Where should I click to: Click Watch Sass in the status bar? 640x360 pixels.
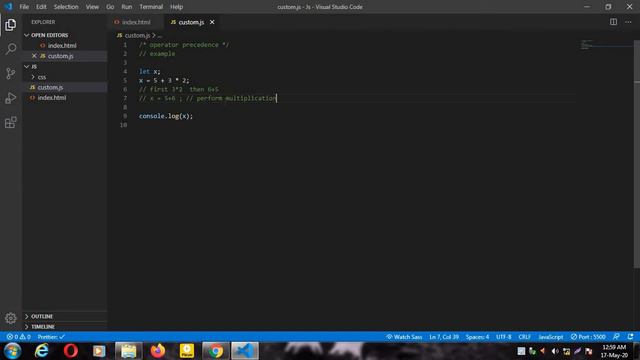[x=404, y=337]
